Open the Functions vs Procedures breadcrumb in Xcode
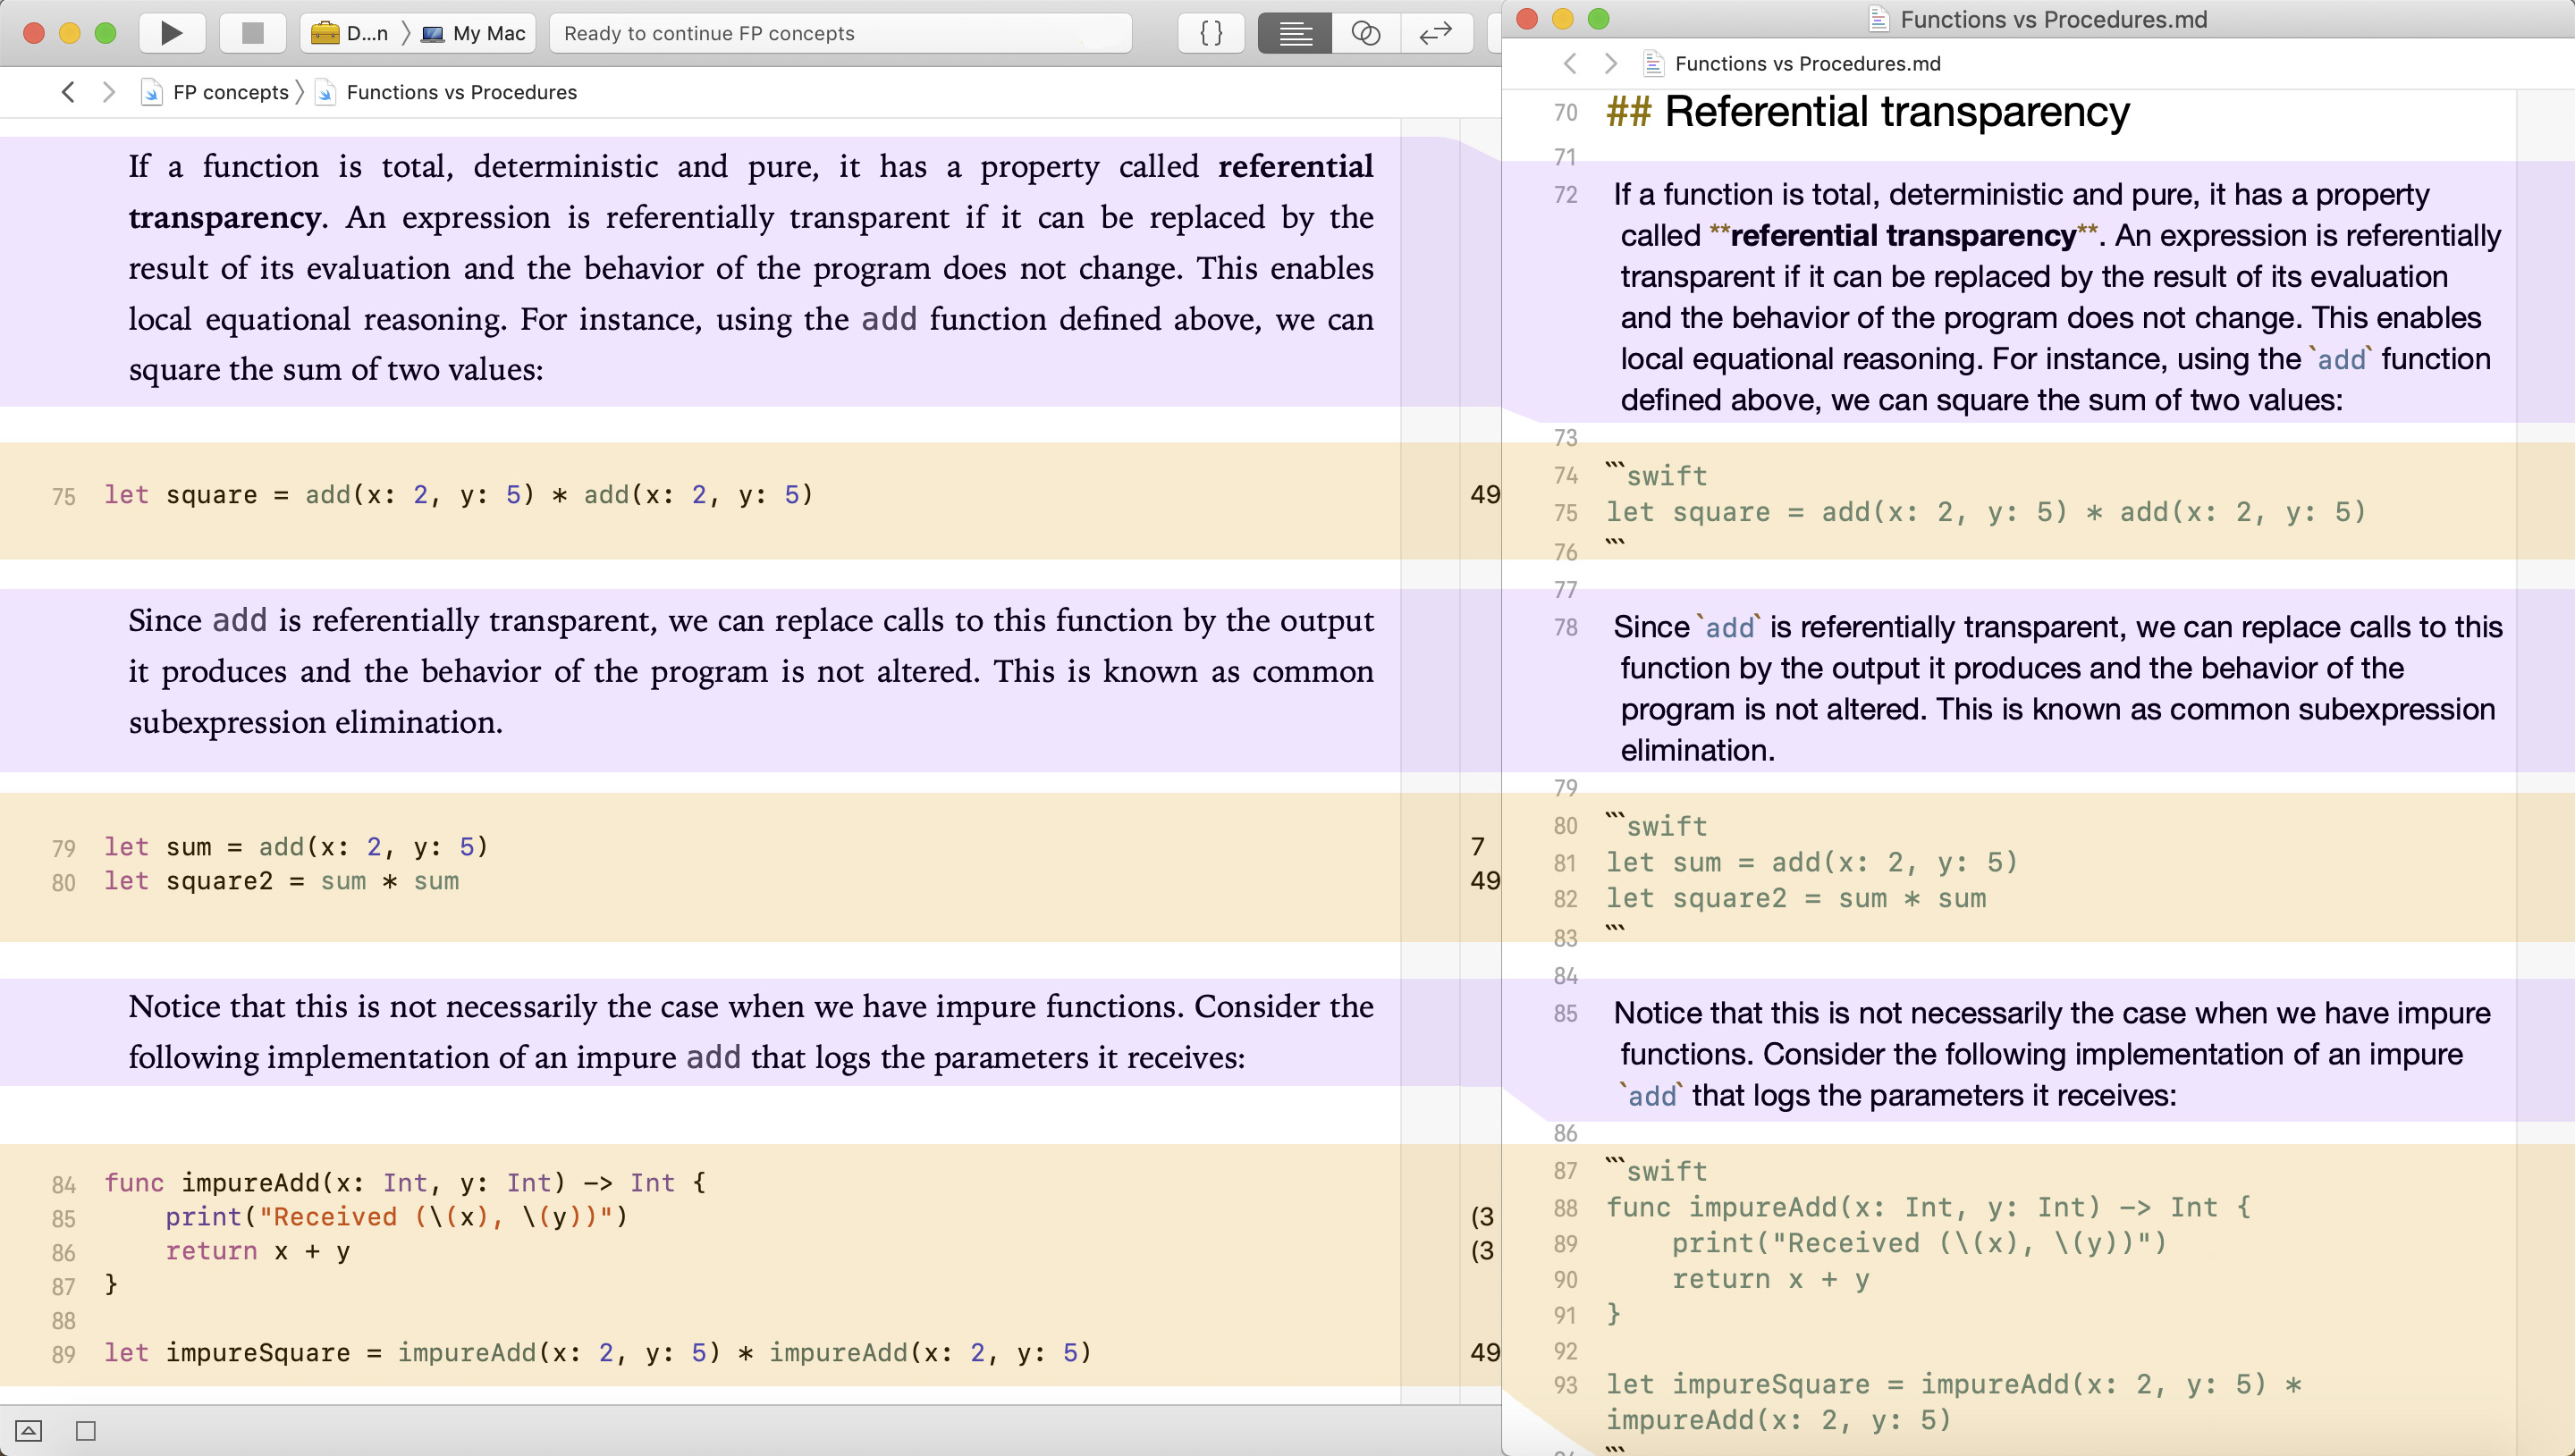 pyautogui.click(x=461, y=92)
